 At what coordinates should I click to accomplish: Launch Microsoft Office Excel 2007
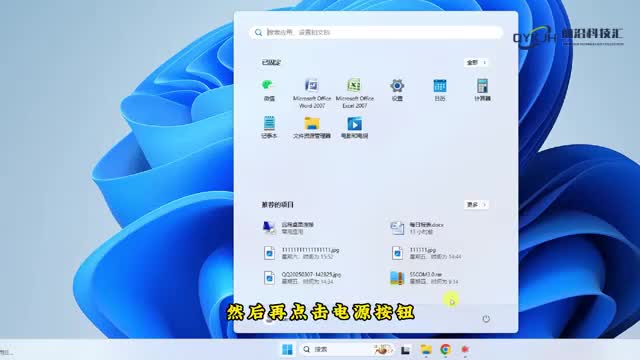pos(354,93)
